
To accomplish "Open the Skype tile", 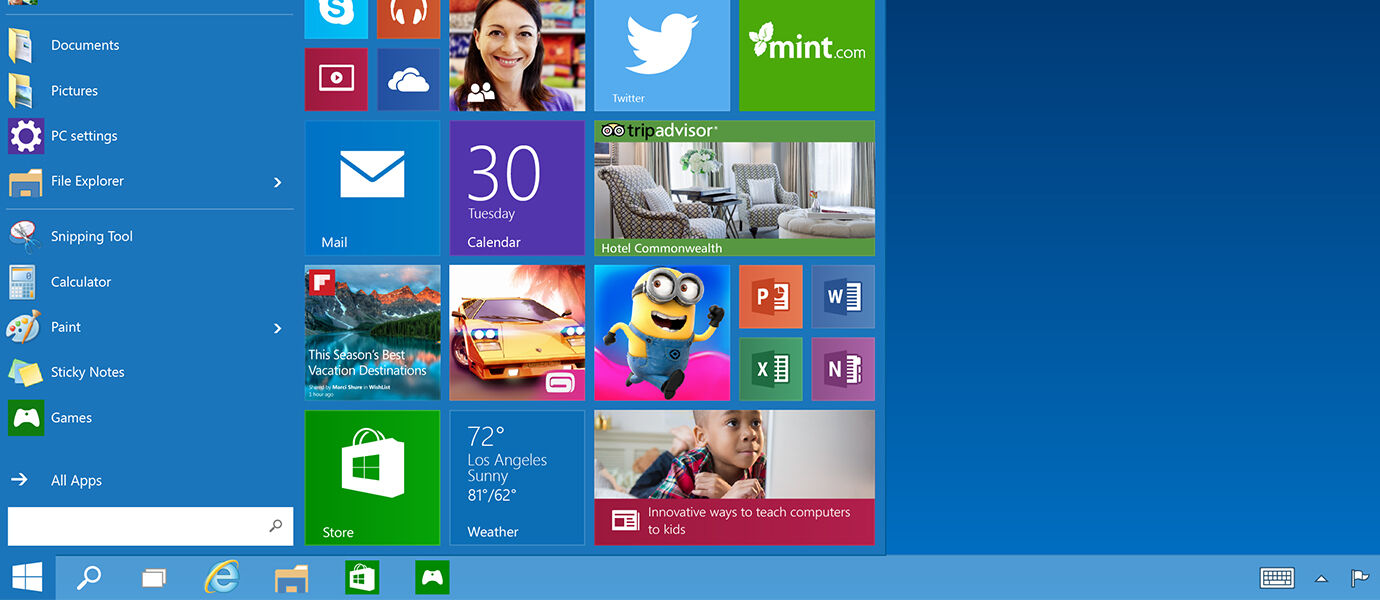I will coord(336,19).
